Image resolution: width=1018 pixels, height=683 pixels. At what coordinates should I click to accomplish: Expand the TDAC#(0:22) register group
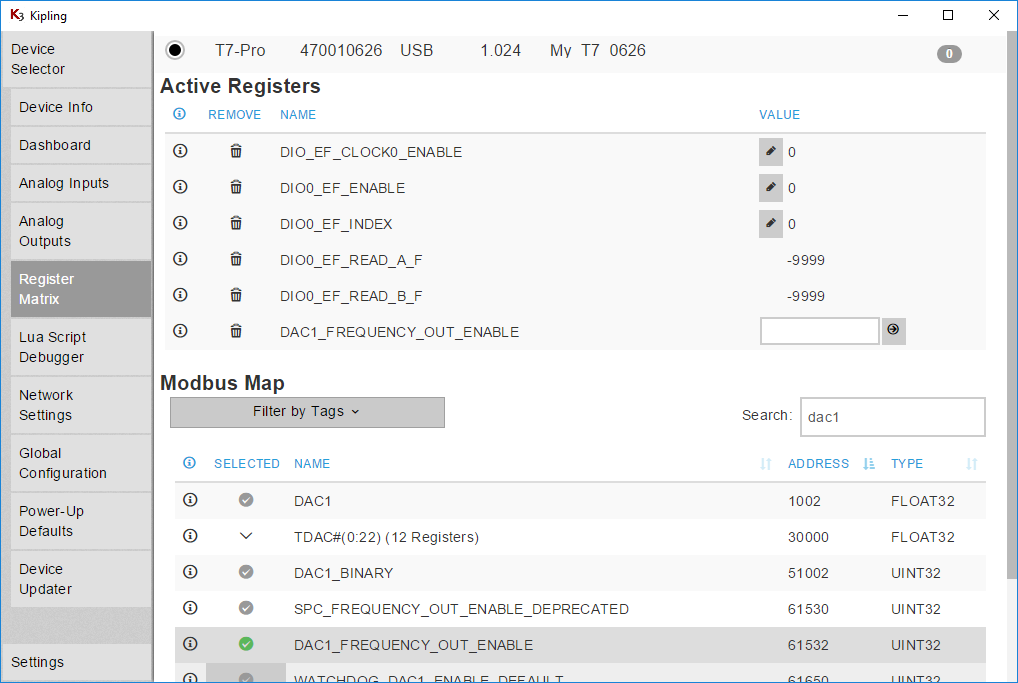[246, 537]
